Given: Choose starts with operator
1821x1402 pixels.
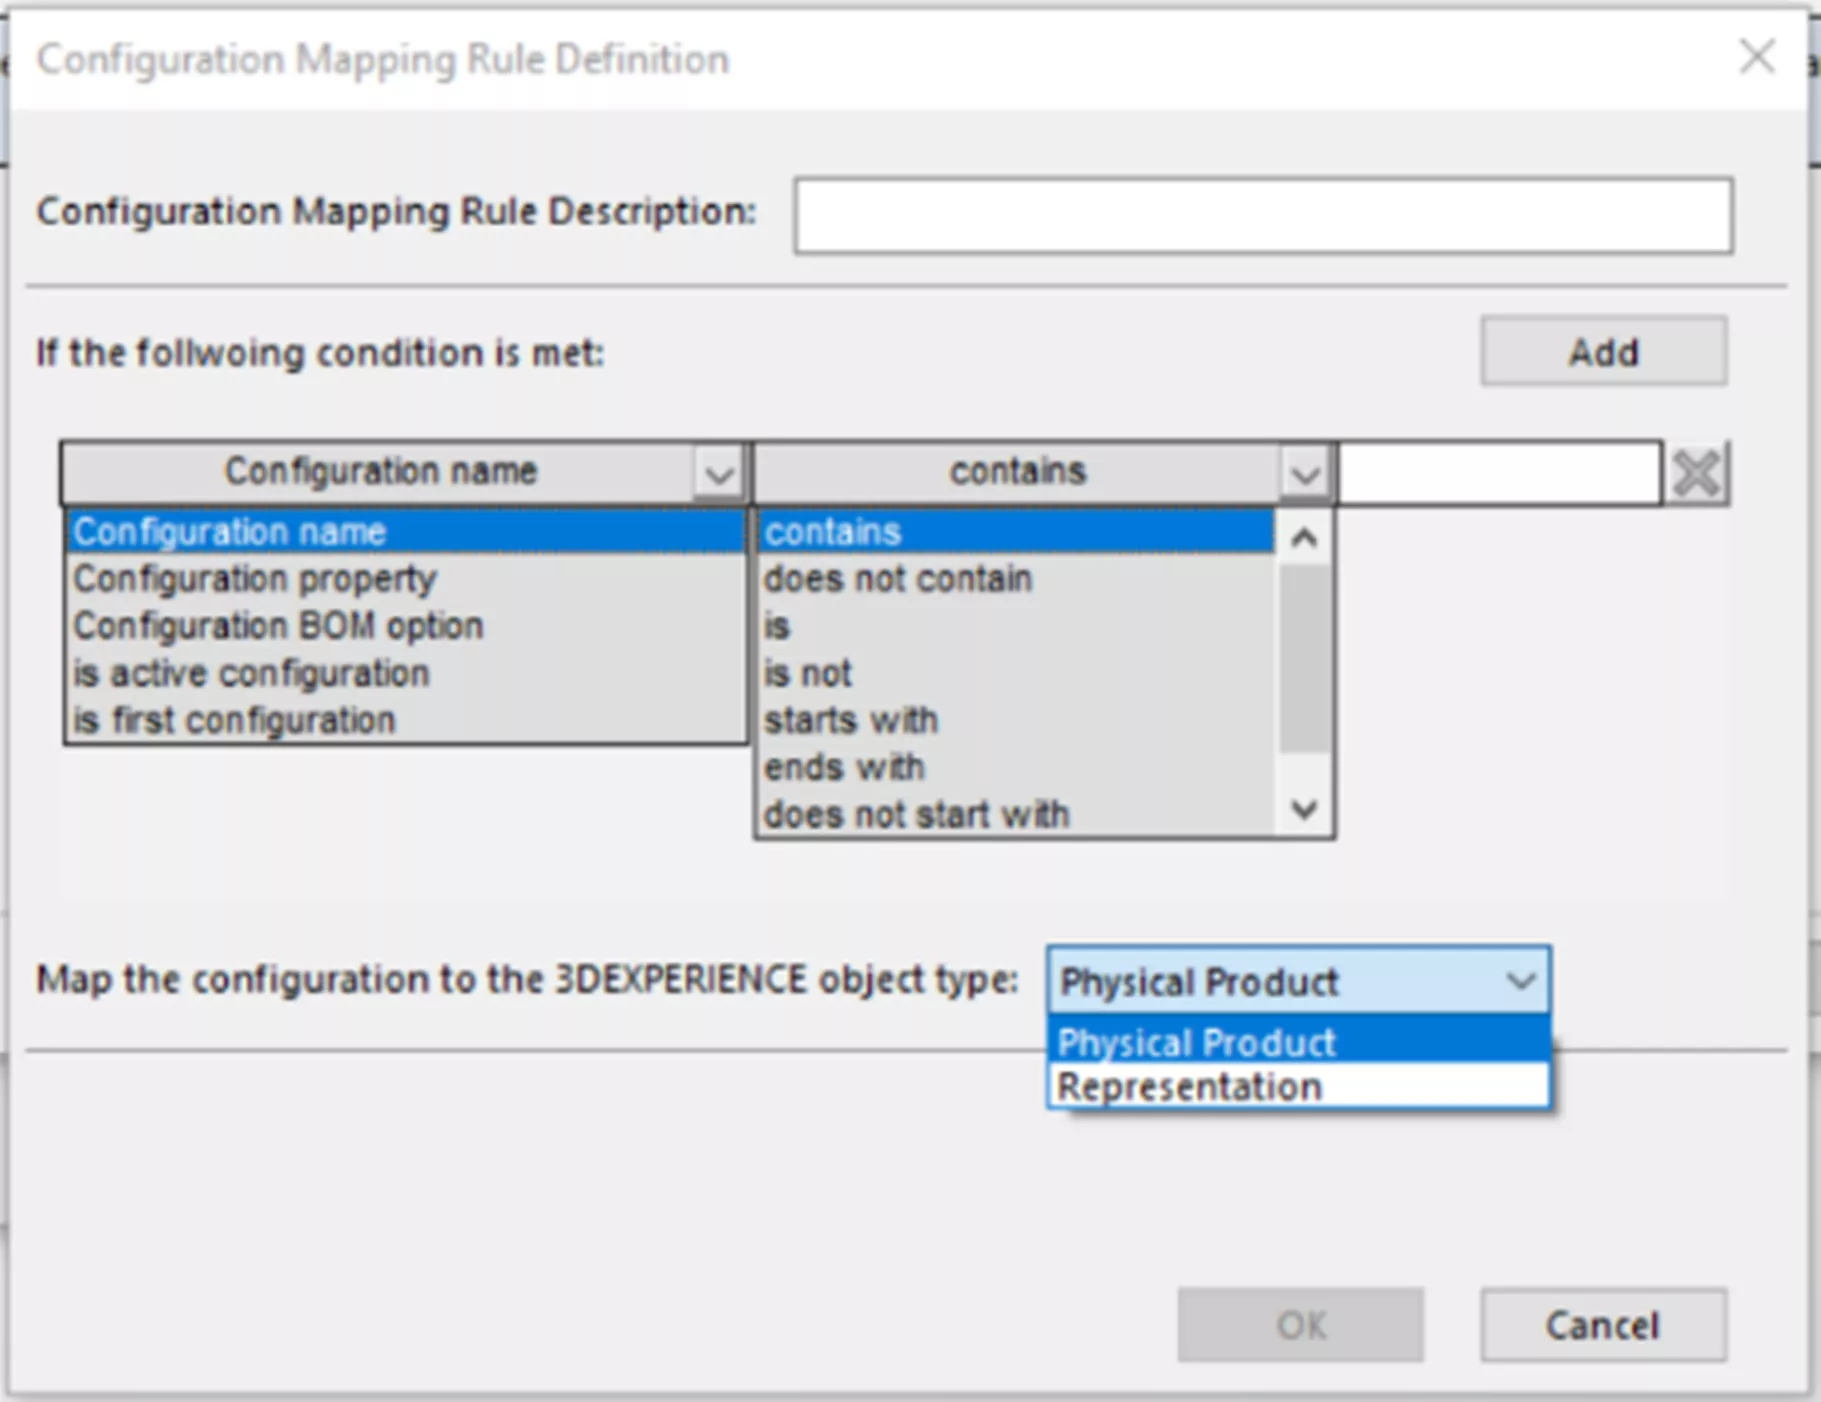Looking at the screenshot, I should pos(1017,719).
